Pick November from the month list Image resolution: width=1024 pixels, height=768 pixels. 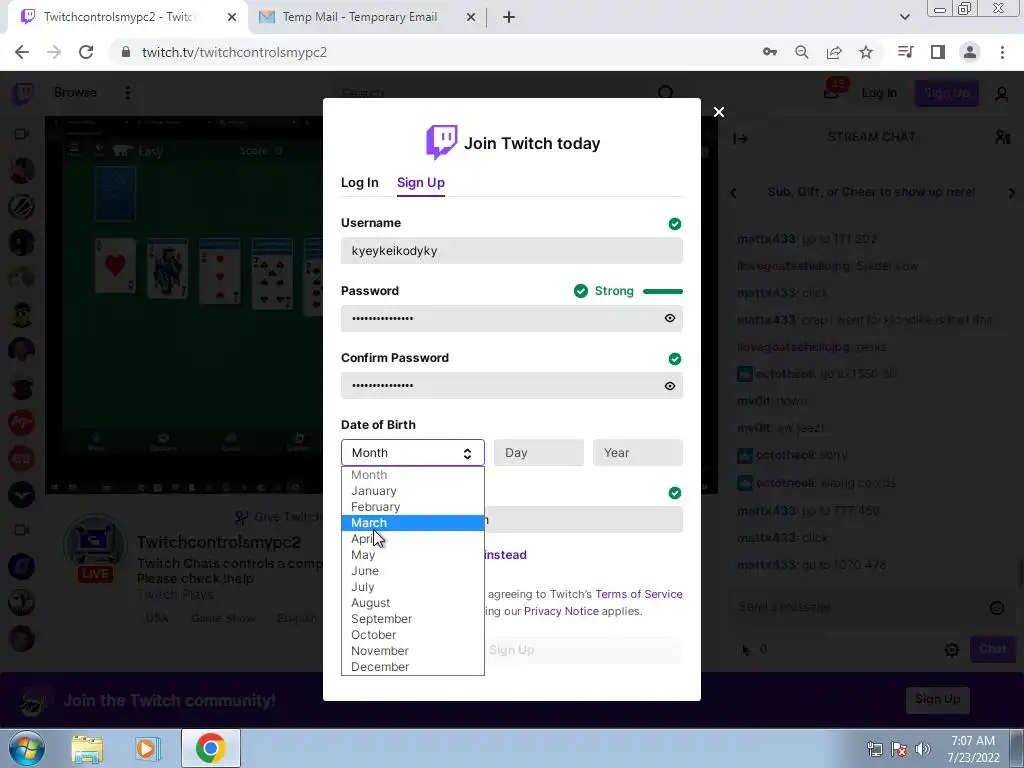(412, 651)
